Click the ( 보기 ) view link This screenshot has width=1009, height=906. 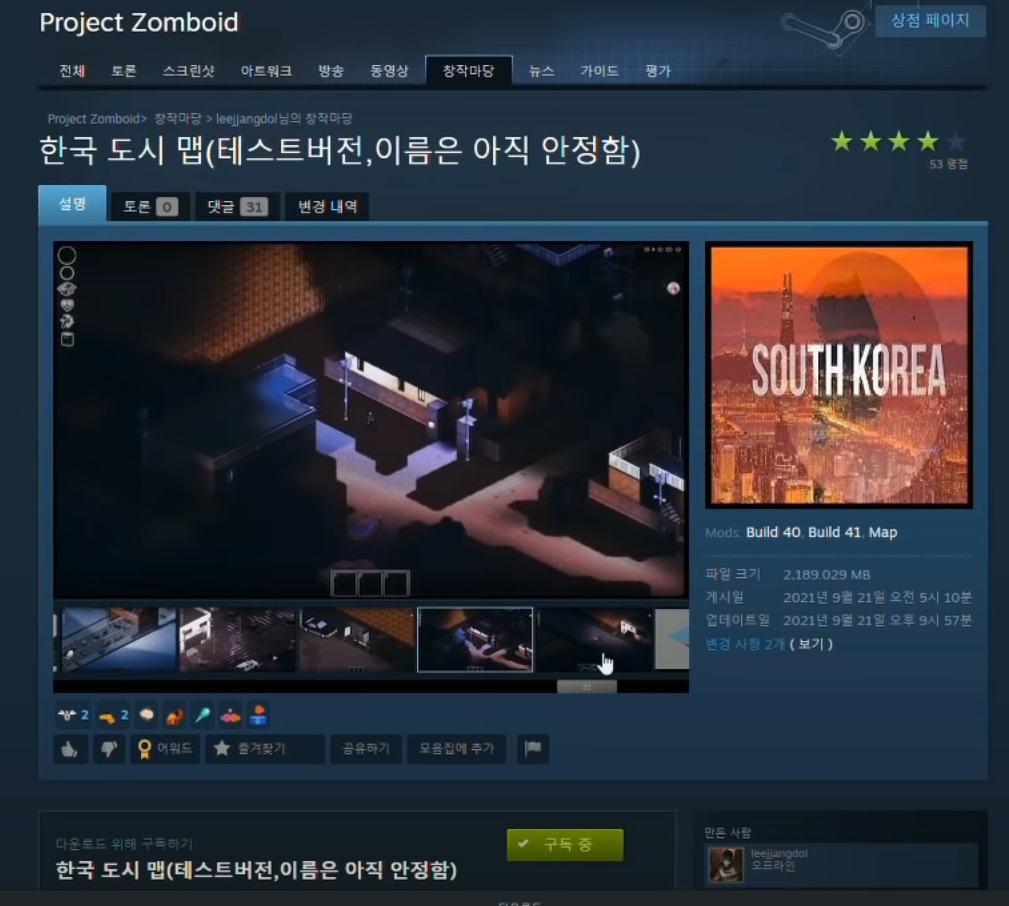[x=811, y=643]
